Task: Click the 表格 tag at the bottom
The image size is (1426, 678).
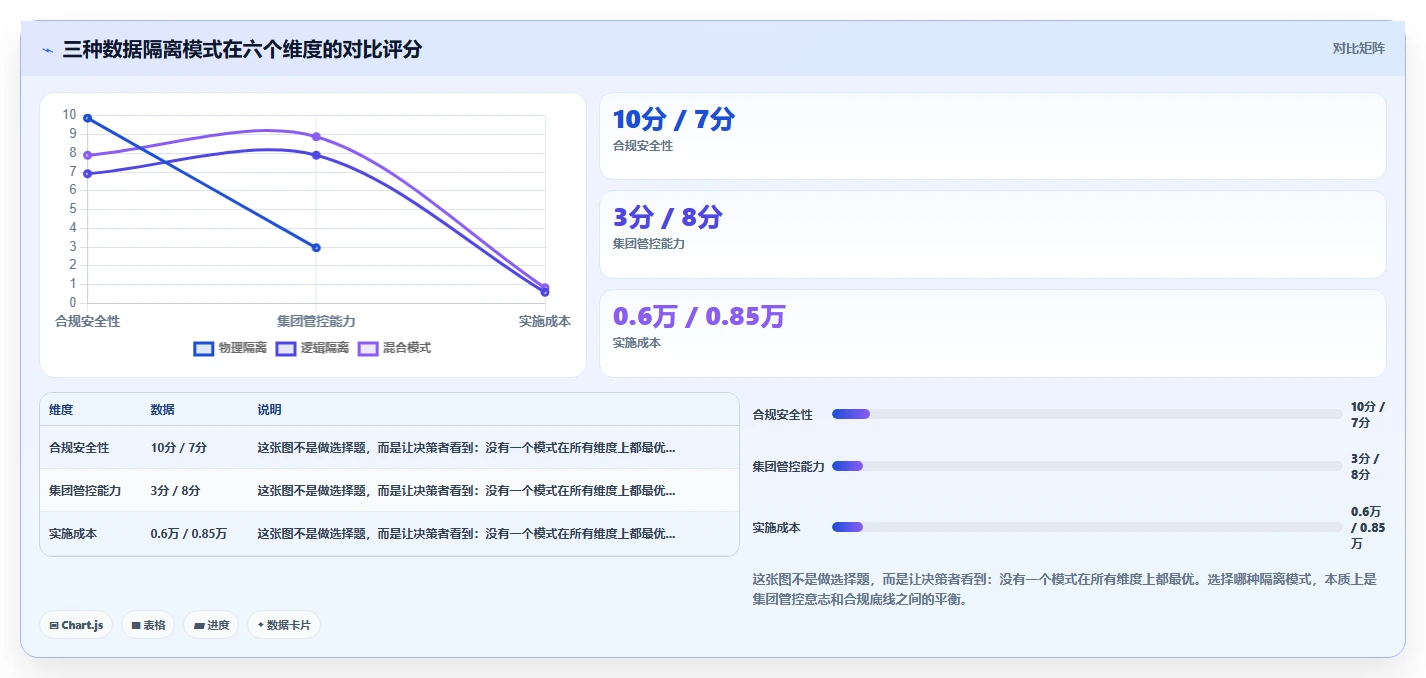Action: [148, 625]
